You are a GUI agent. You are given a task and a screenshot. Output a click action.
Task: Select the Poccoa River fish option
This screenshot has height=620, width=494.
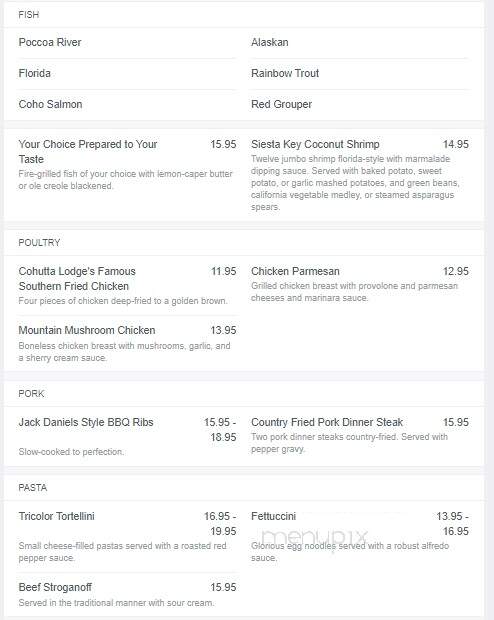point(50,42)
